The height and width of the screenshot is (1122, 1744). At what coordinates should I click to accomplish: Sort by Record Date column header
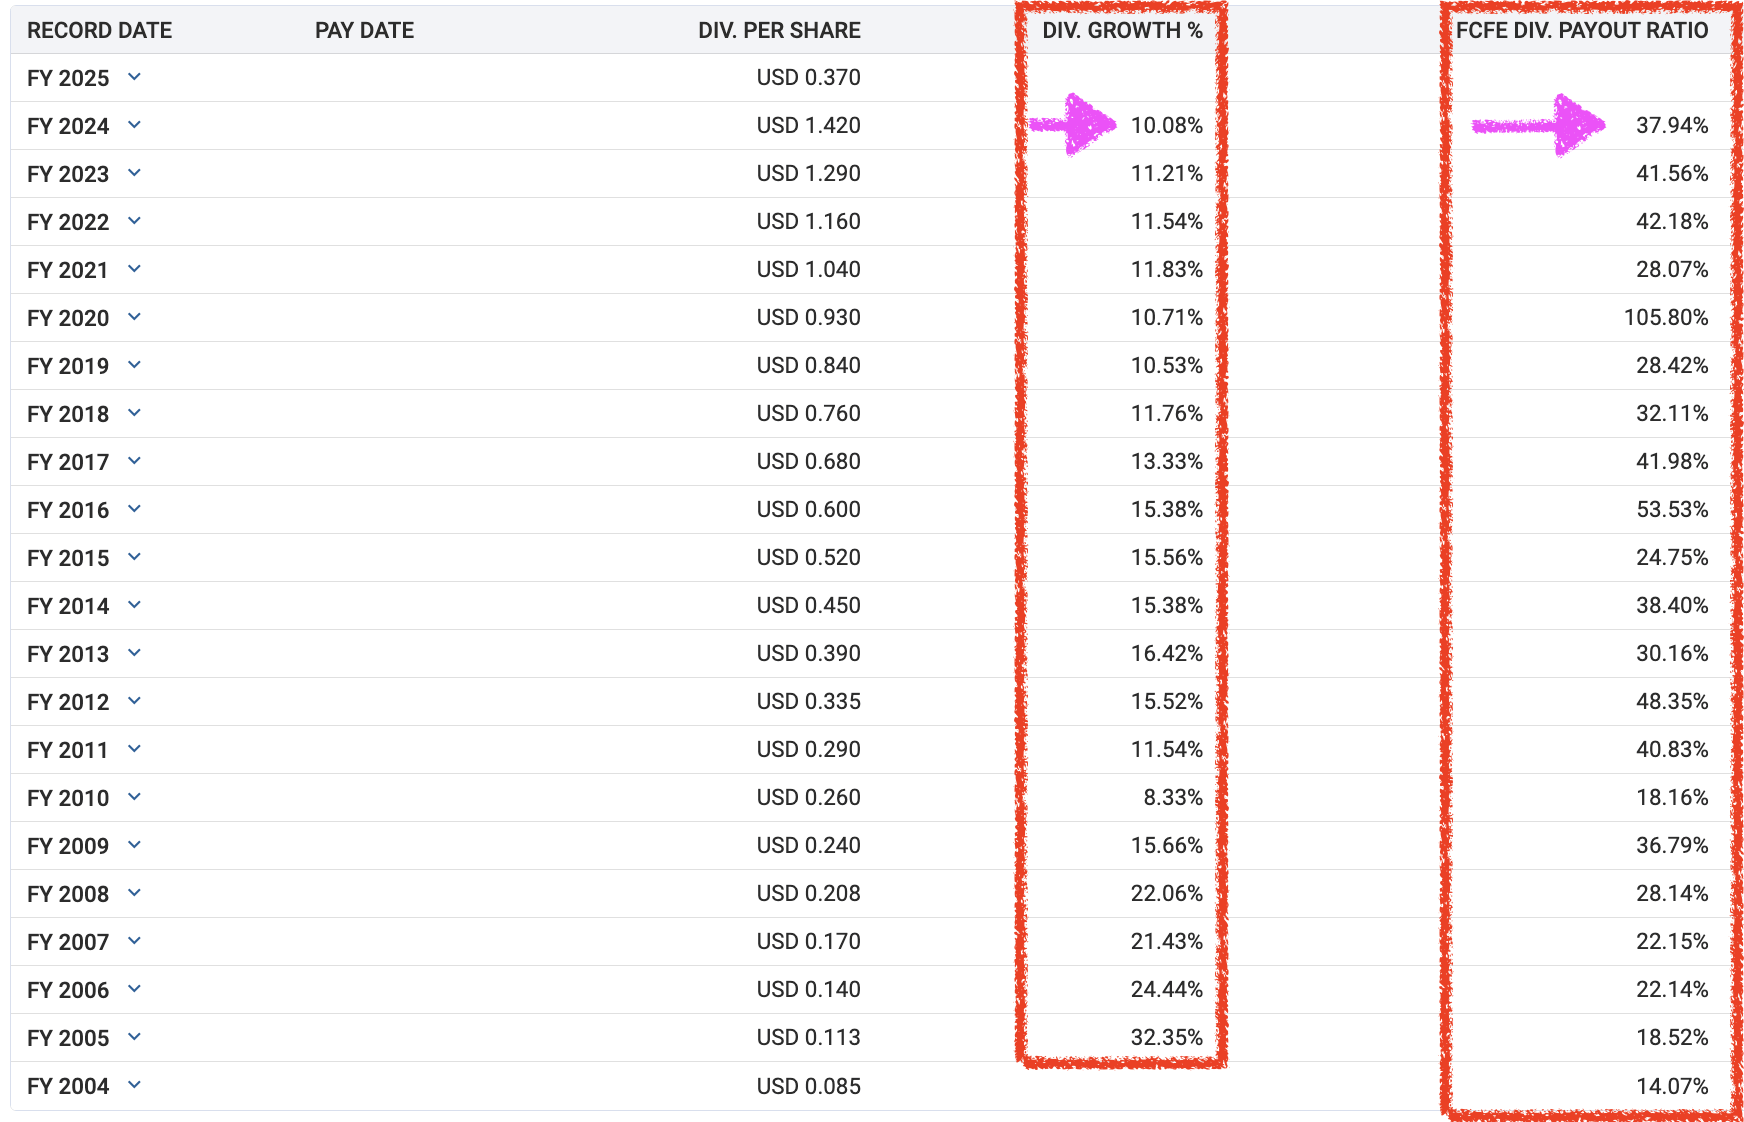[x=99, y=30]
